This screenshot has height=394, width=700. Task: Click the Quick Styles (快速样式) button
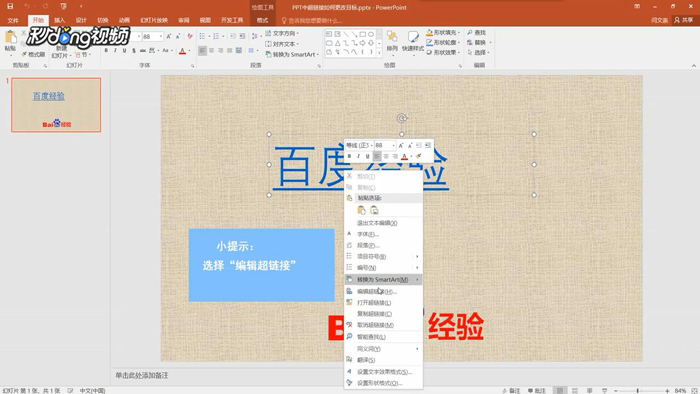pos(412,42)
